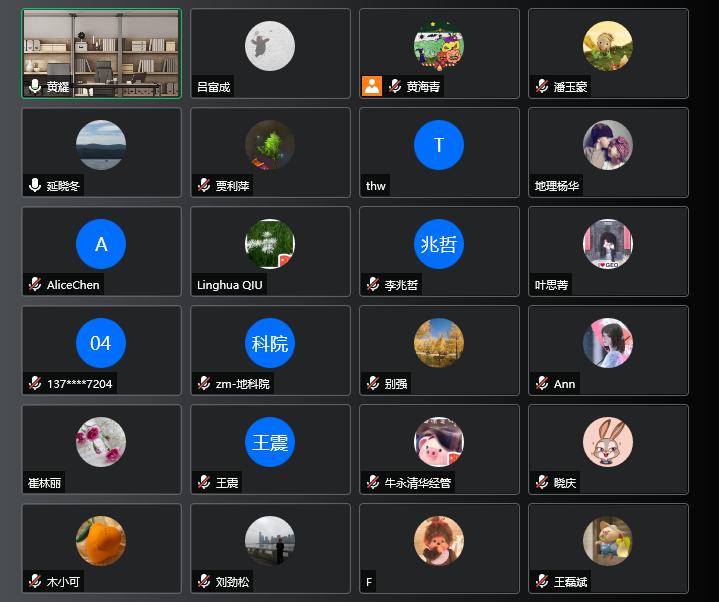Screen dimensions: 719x602
Task: Click the muted mic icon next to 137****7204
Action: pos(35,383)
